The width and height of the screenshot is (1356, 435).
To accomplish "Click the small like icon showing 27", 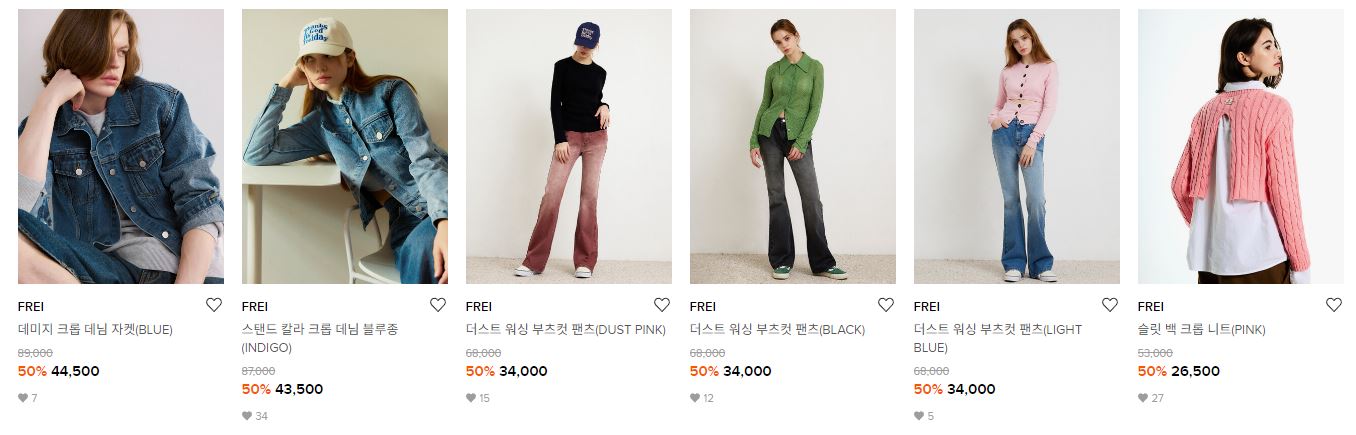I will (1143, 398).
